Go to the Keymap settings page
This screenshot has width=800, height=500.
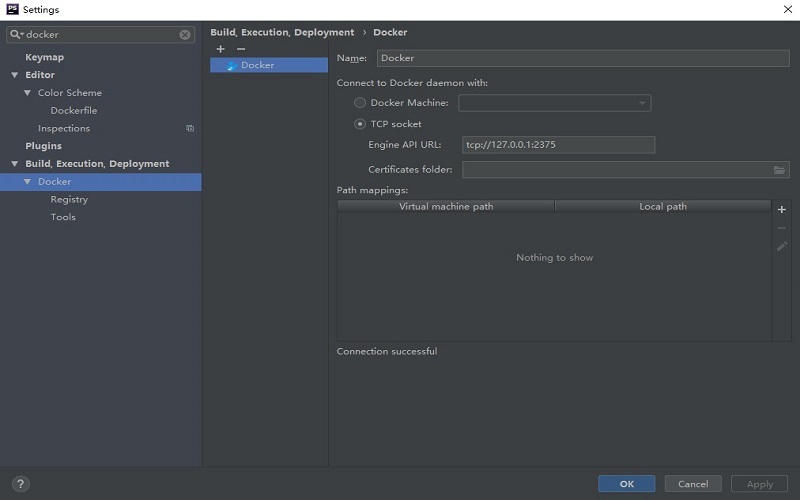pyautogui.click(x=44, y=57)
